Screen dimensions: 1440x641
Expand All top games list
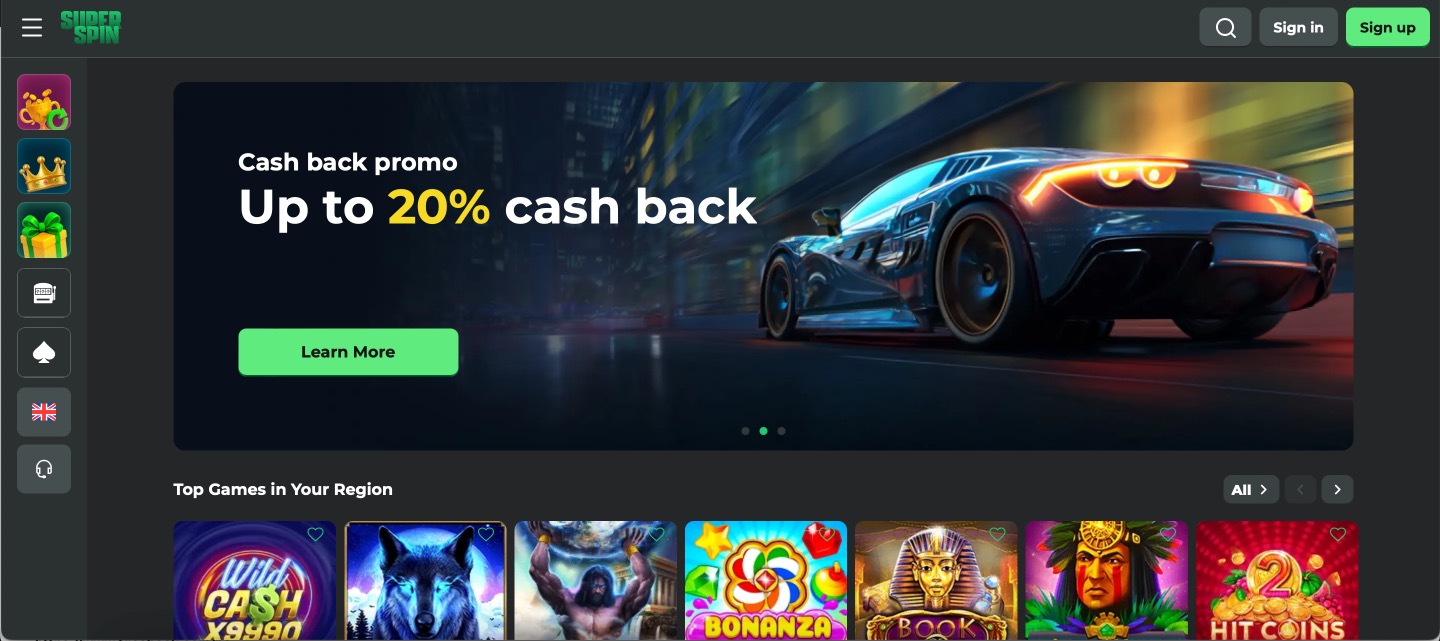1251,489
